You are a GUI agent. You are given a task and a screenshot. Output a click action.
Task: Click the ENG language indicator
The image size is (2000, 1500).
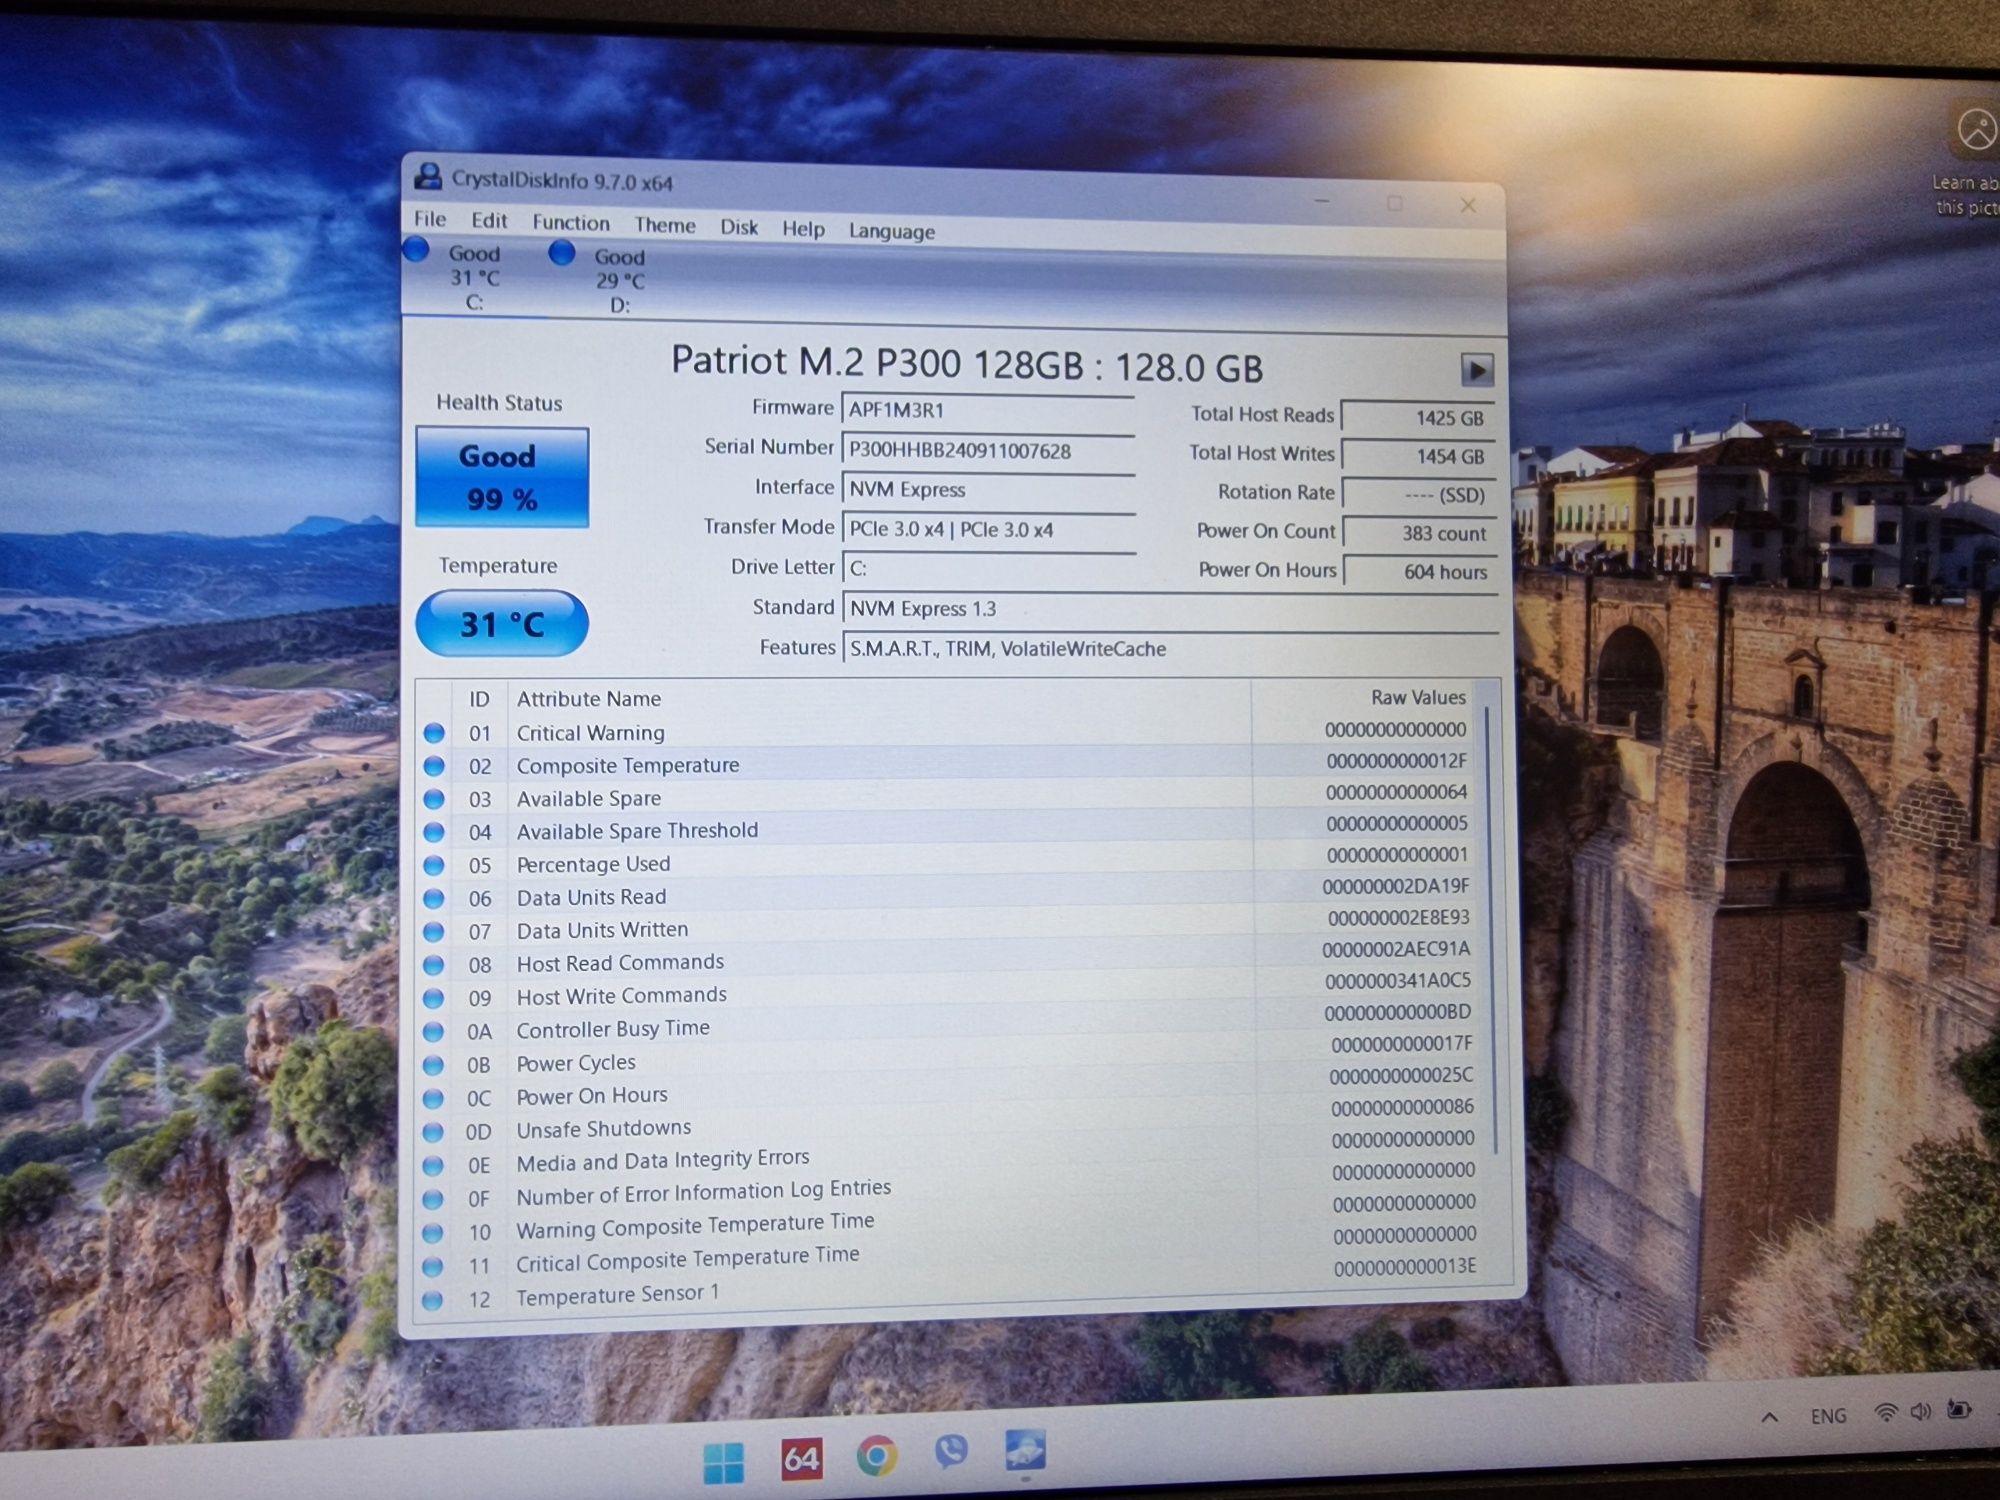point(1828,1416)
